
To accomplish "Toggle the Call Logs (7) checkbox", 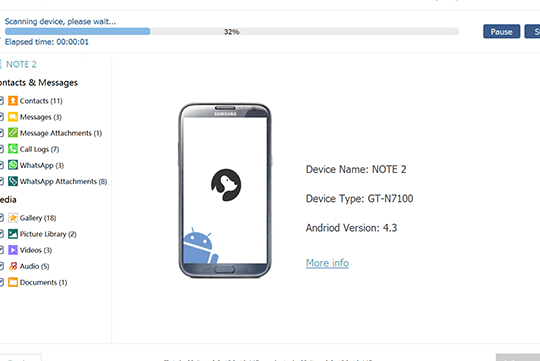I will point(1,149).
